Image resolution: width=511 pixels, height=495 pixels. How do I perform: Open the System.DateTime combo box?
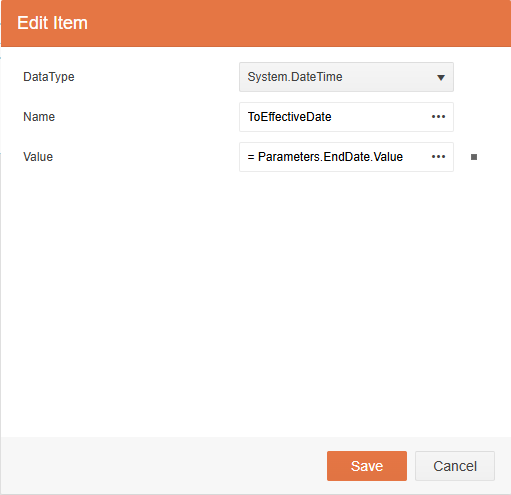(x=346, y=77)
